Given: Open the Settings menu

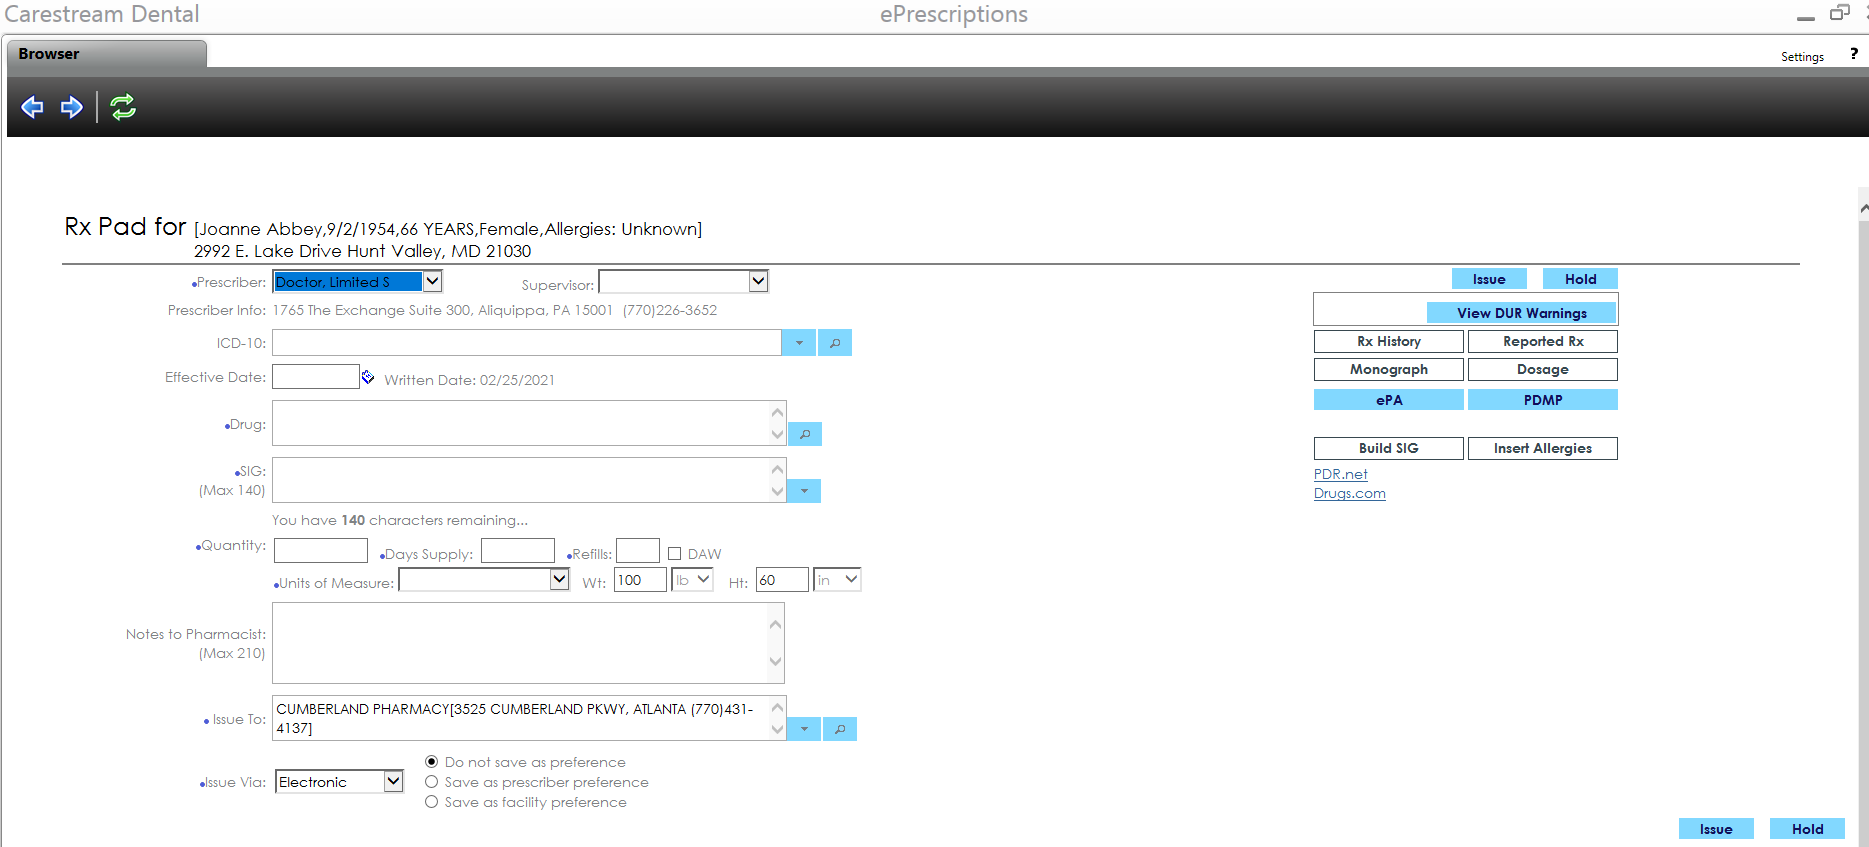Looking at the screenshot, I should tap(1802, 57).
